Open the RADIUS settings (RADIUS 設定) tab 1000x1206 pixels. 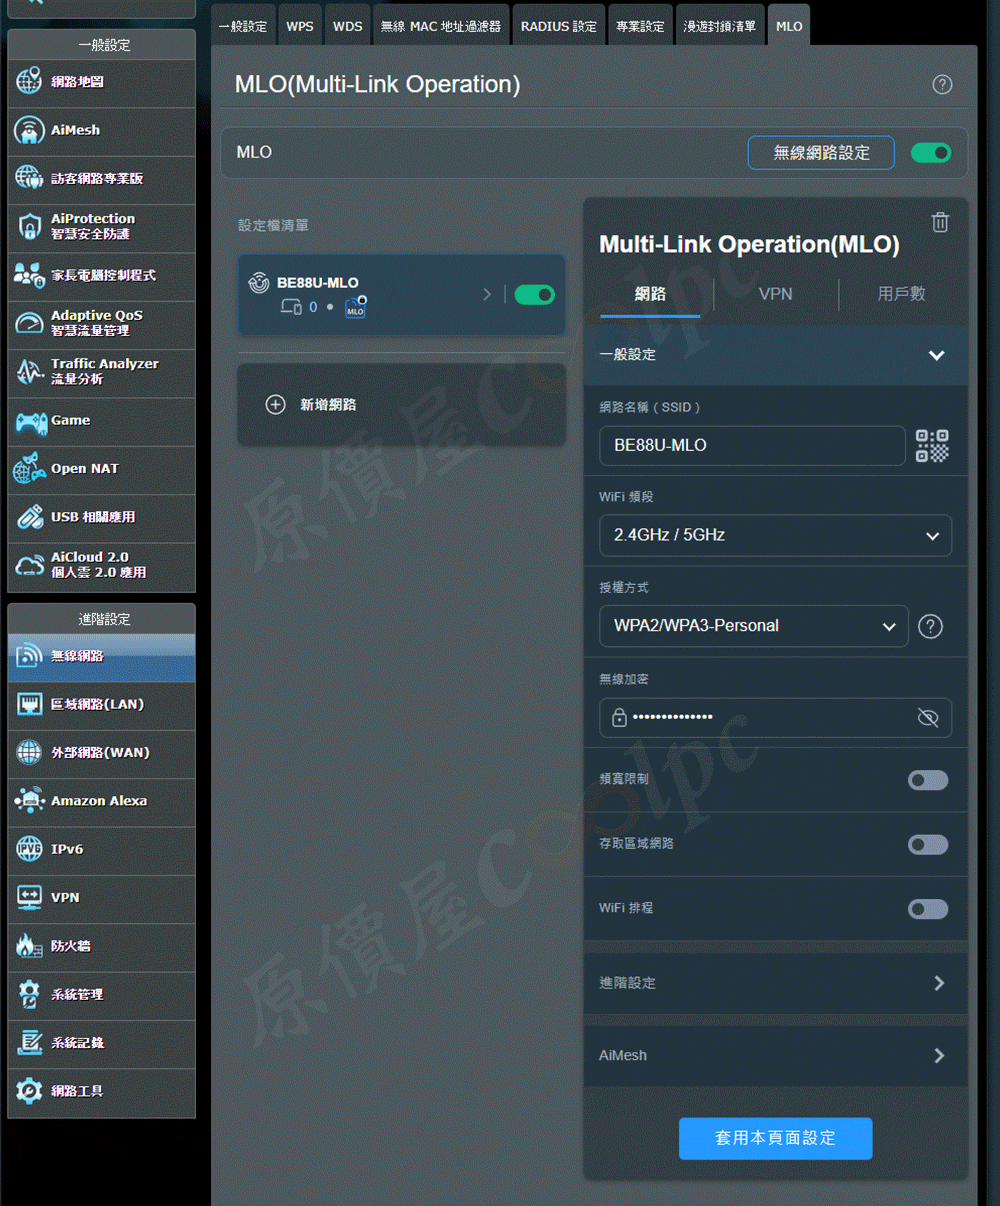point(559,26)
